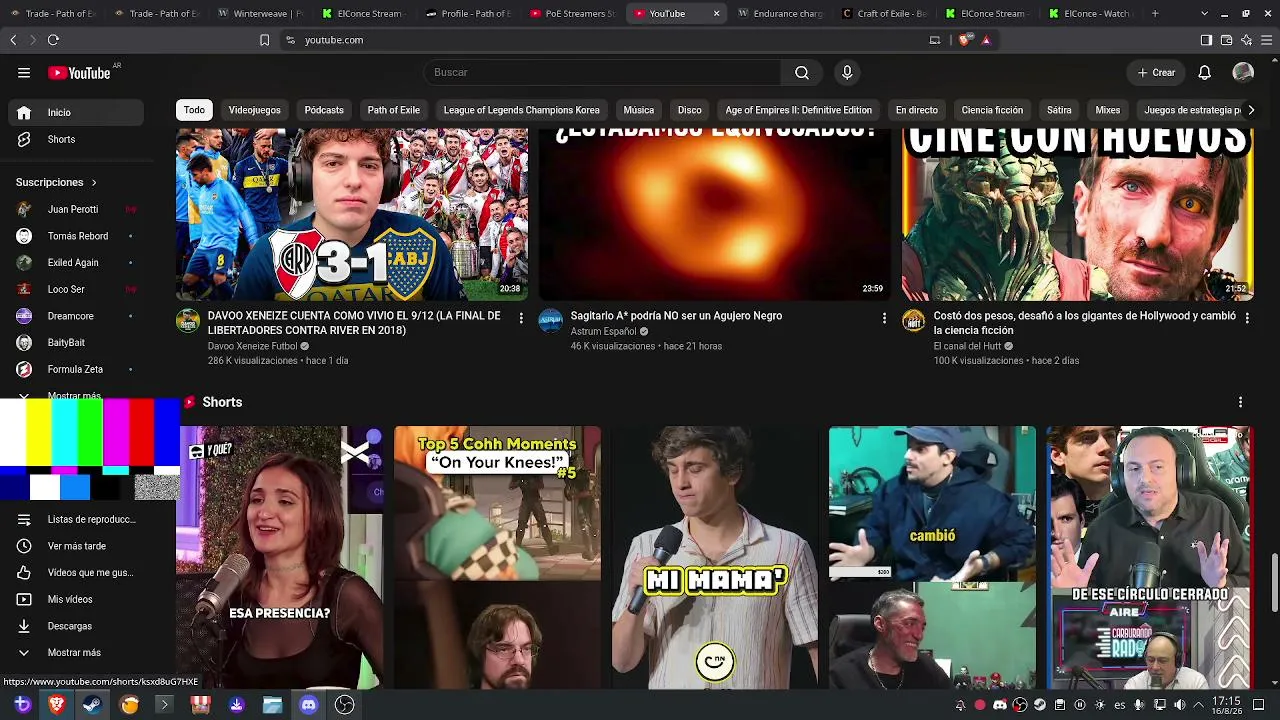The height and width of the screenshot is (720, 1280).
Task: Switch to the Craft of Exile tab
Action: tap(884, 14)
